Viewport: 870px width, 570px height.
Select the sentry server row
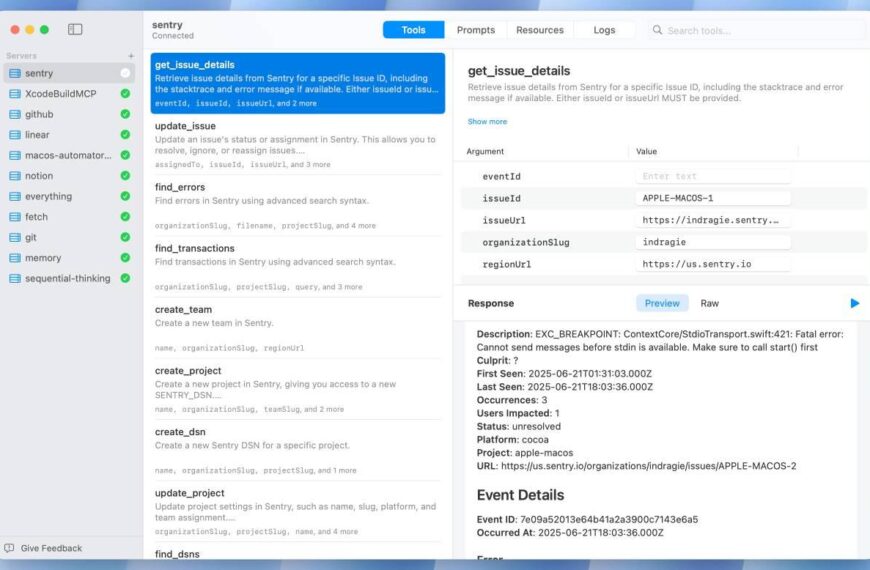click(x=69, y=73)
